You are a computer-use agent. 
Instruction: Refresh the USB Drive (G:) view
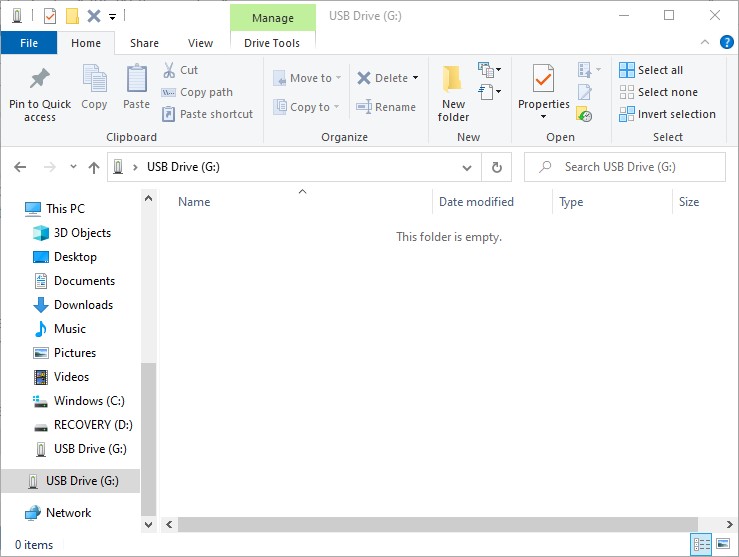point(497,167)
